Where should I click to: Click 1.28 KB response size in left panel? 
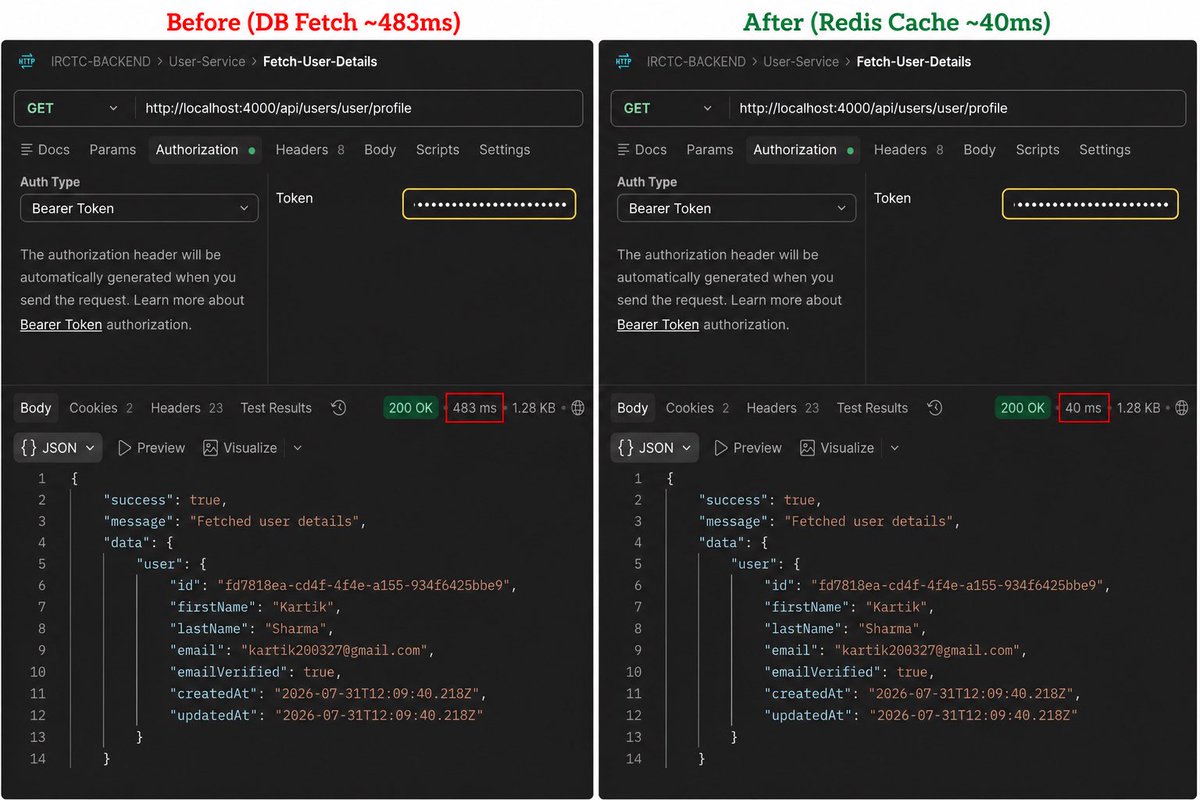534,408
